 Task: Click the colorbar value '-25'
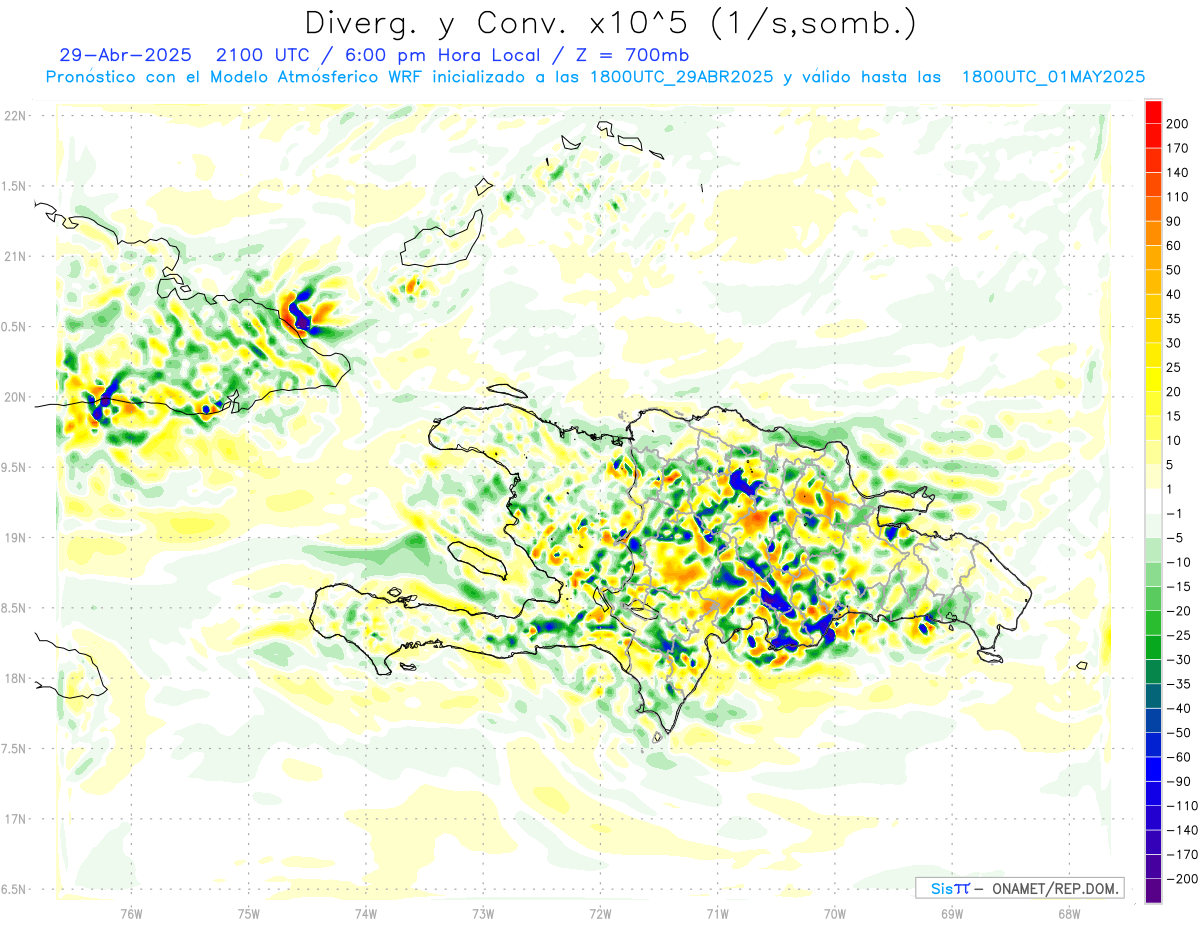point(1180,636)
